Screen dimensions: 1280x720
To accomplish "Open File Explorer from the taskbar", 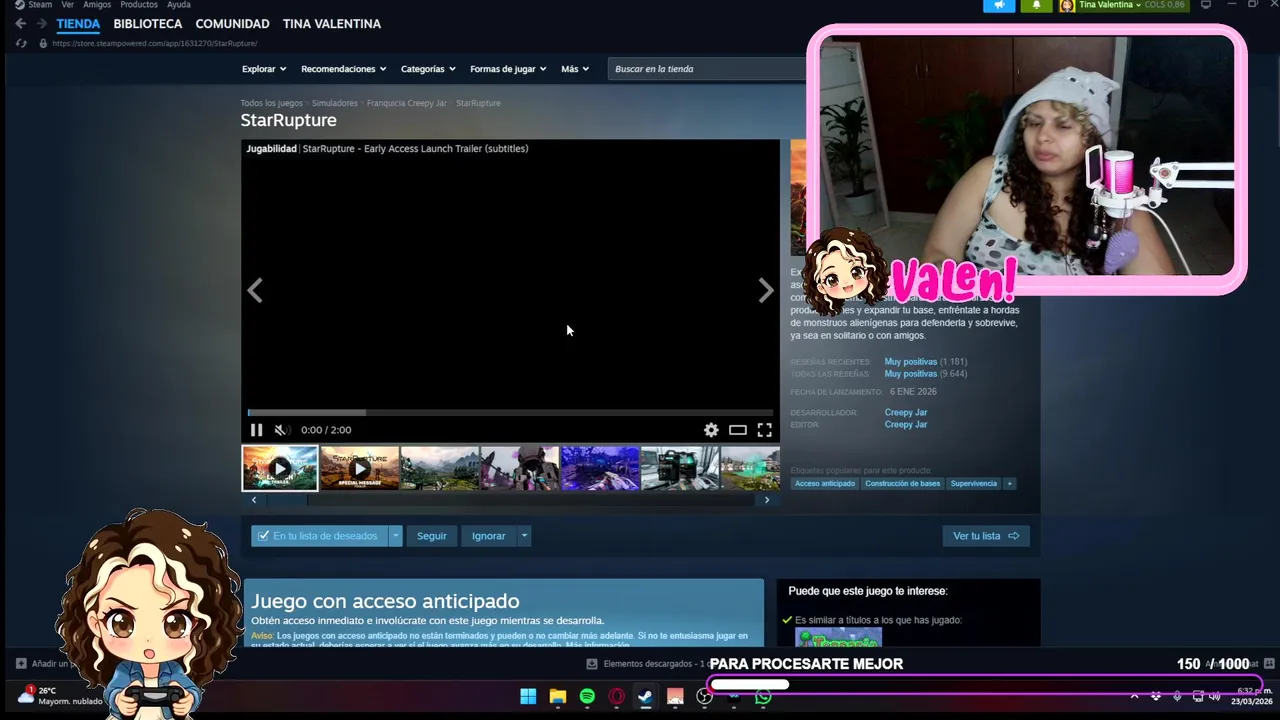I will (x=558, y=697).
